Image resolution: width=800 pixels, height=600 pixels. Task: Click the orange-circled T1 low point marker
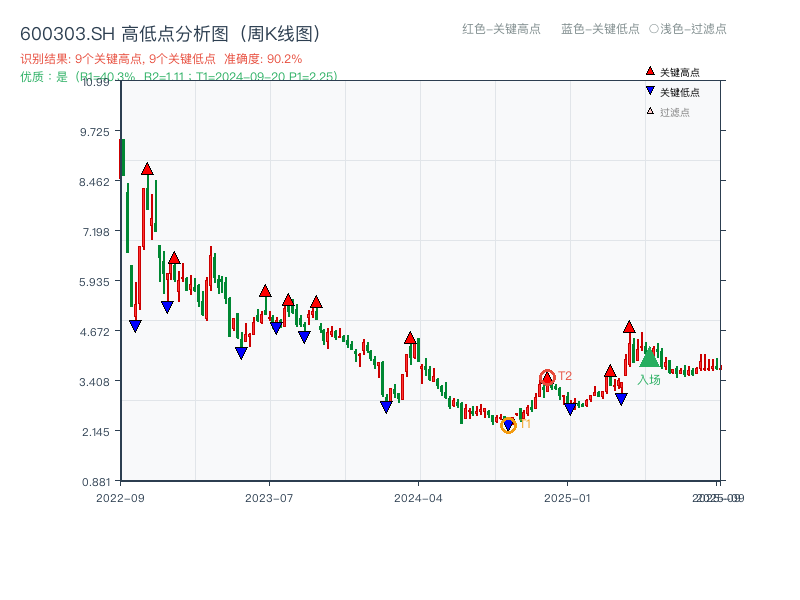tap(509, 425)
